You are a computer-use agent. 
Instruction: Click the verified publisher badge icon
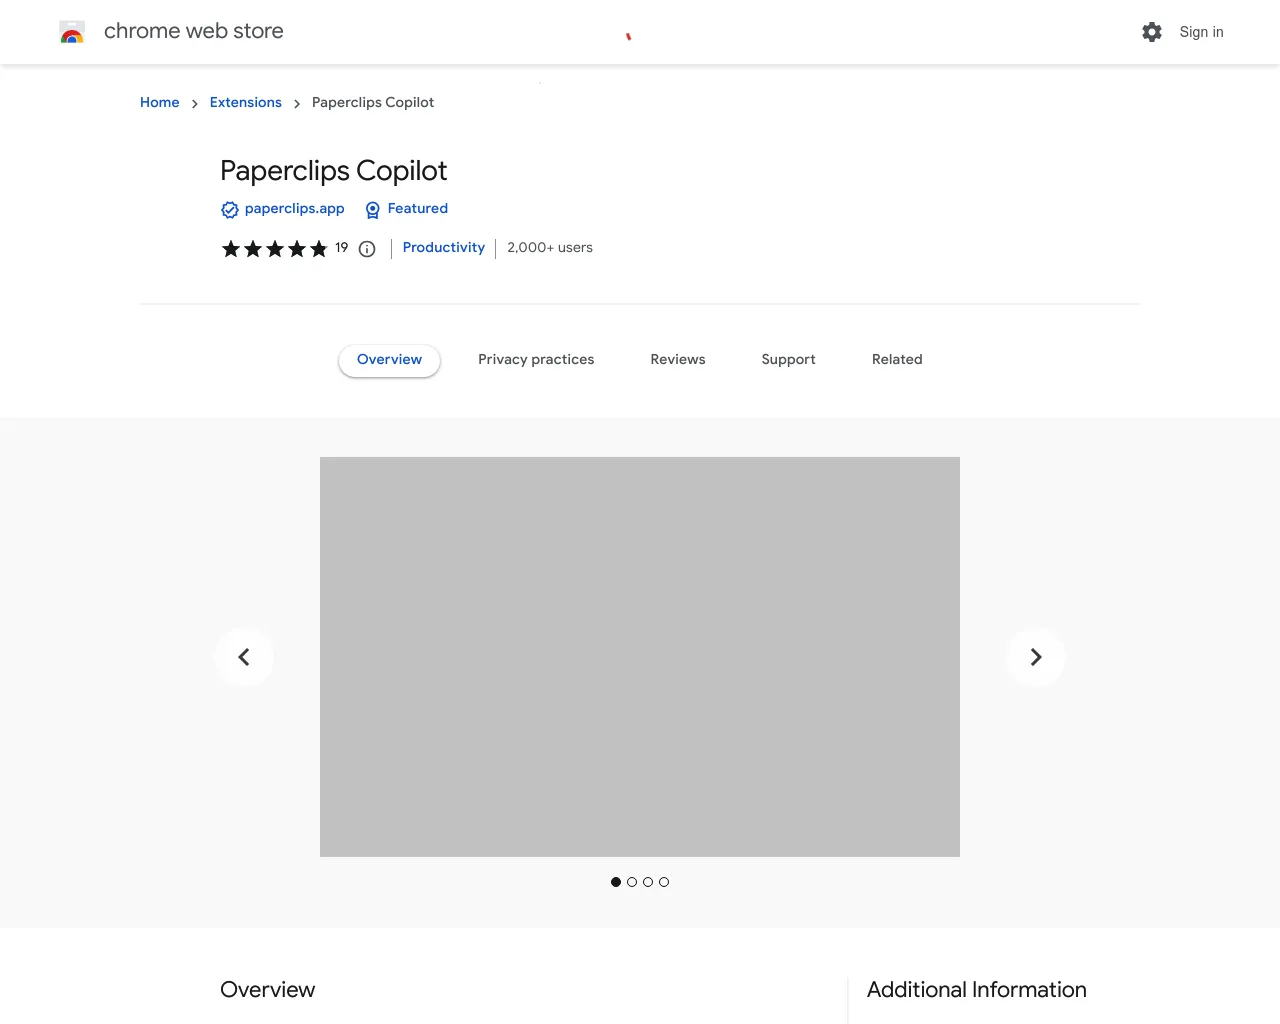click(x=229, y=210)
